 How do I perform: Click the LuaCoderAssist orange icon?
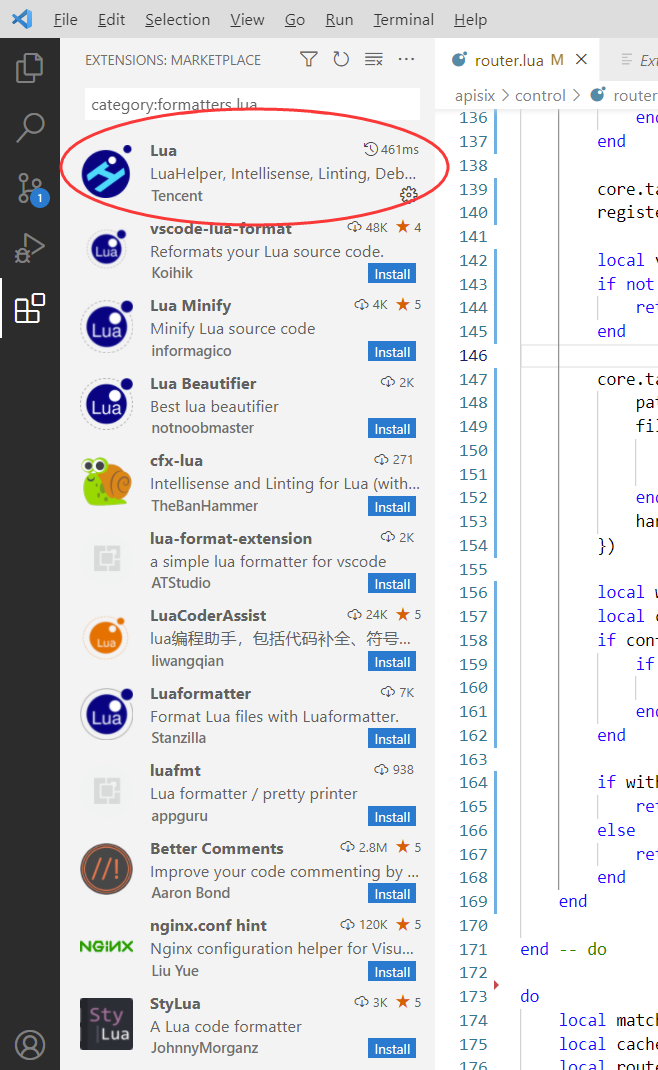106,637
